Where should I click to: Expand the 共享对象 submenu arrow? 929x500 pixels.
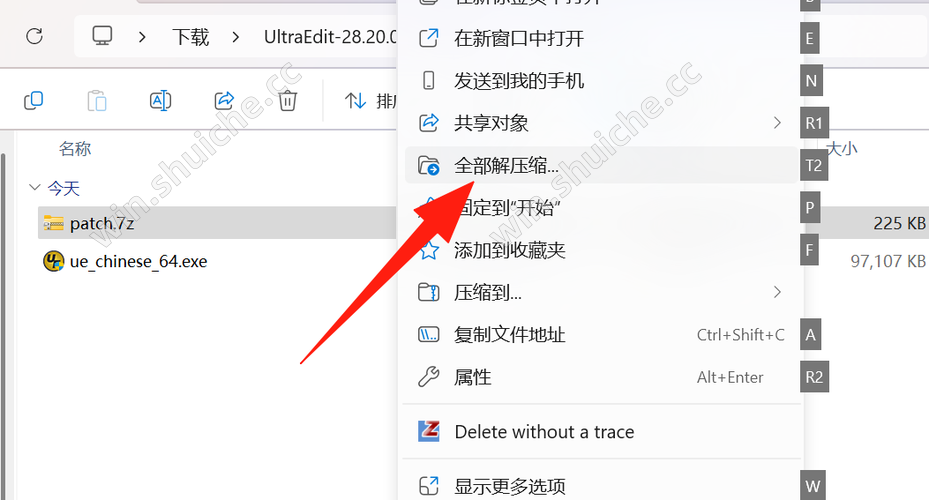pos(777,123)
